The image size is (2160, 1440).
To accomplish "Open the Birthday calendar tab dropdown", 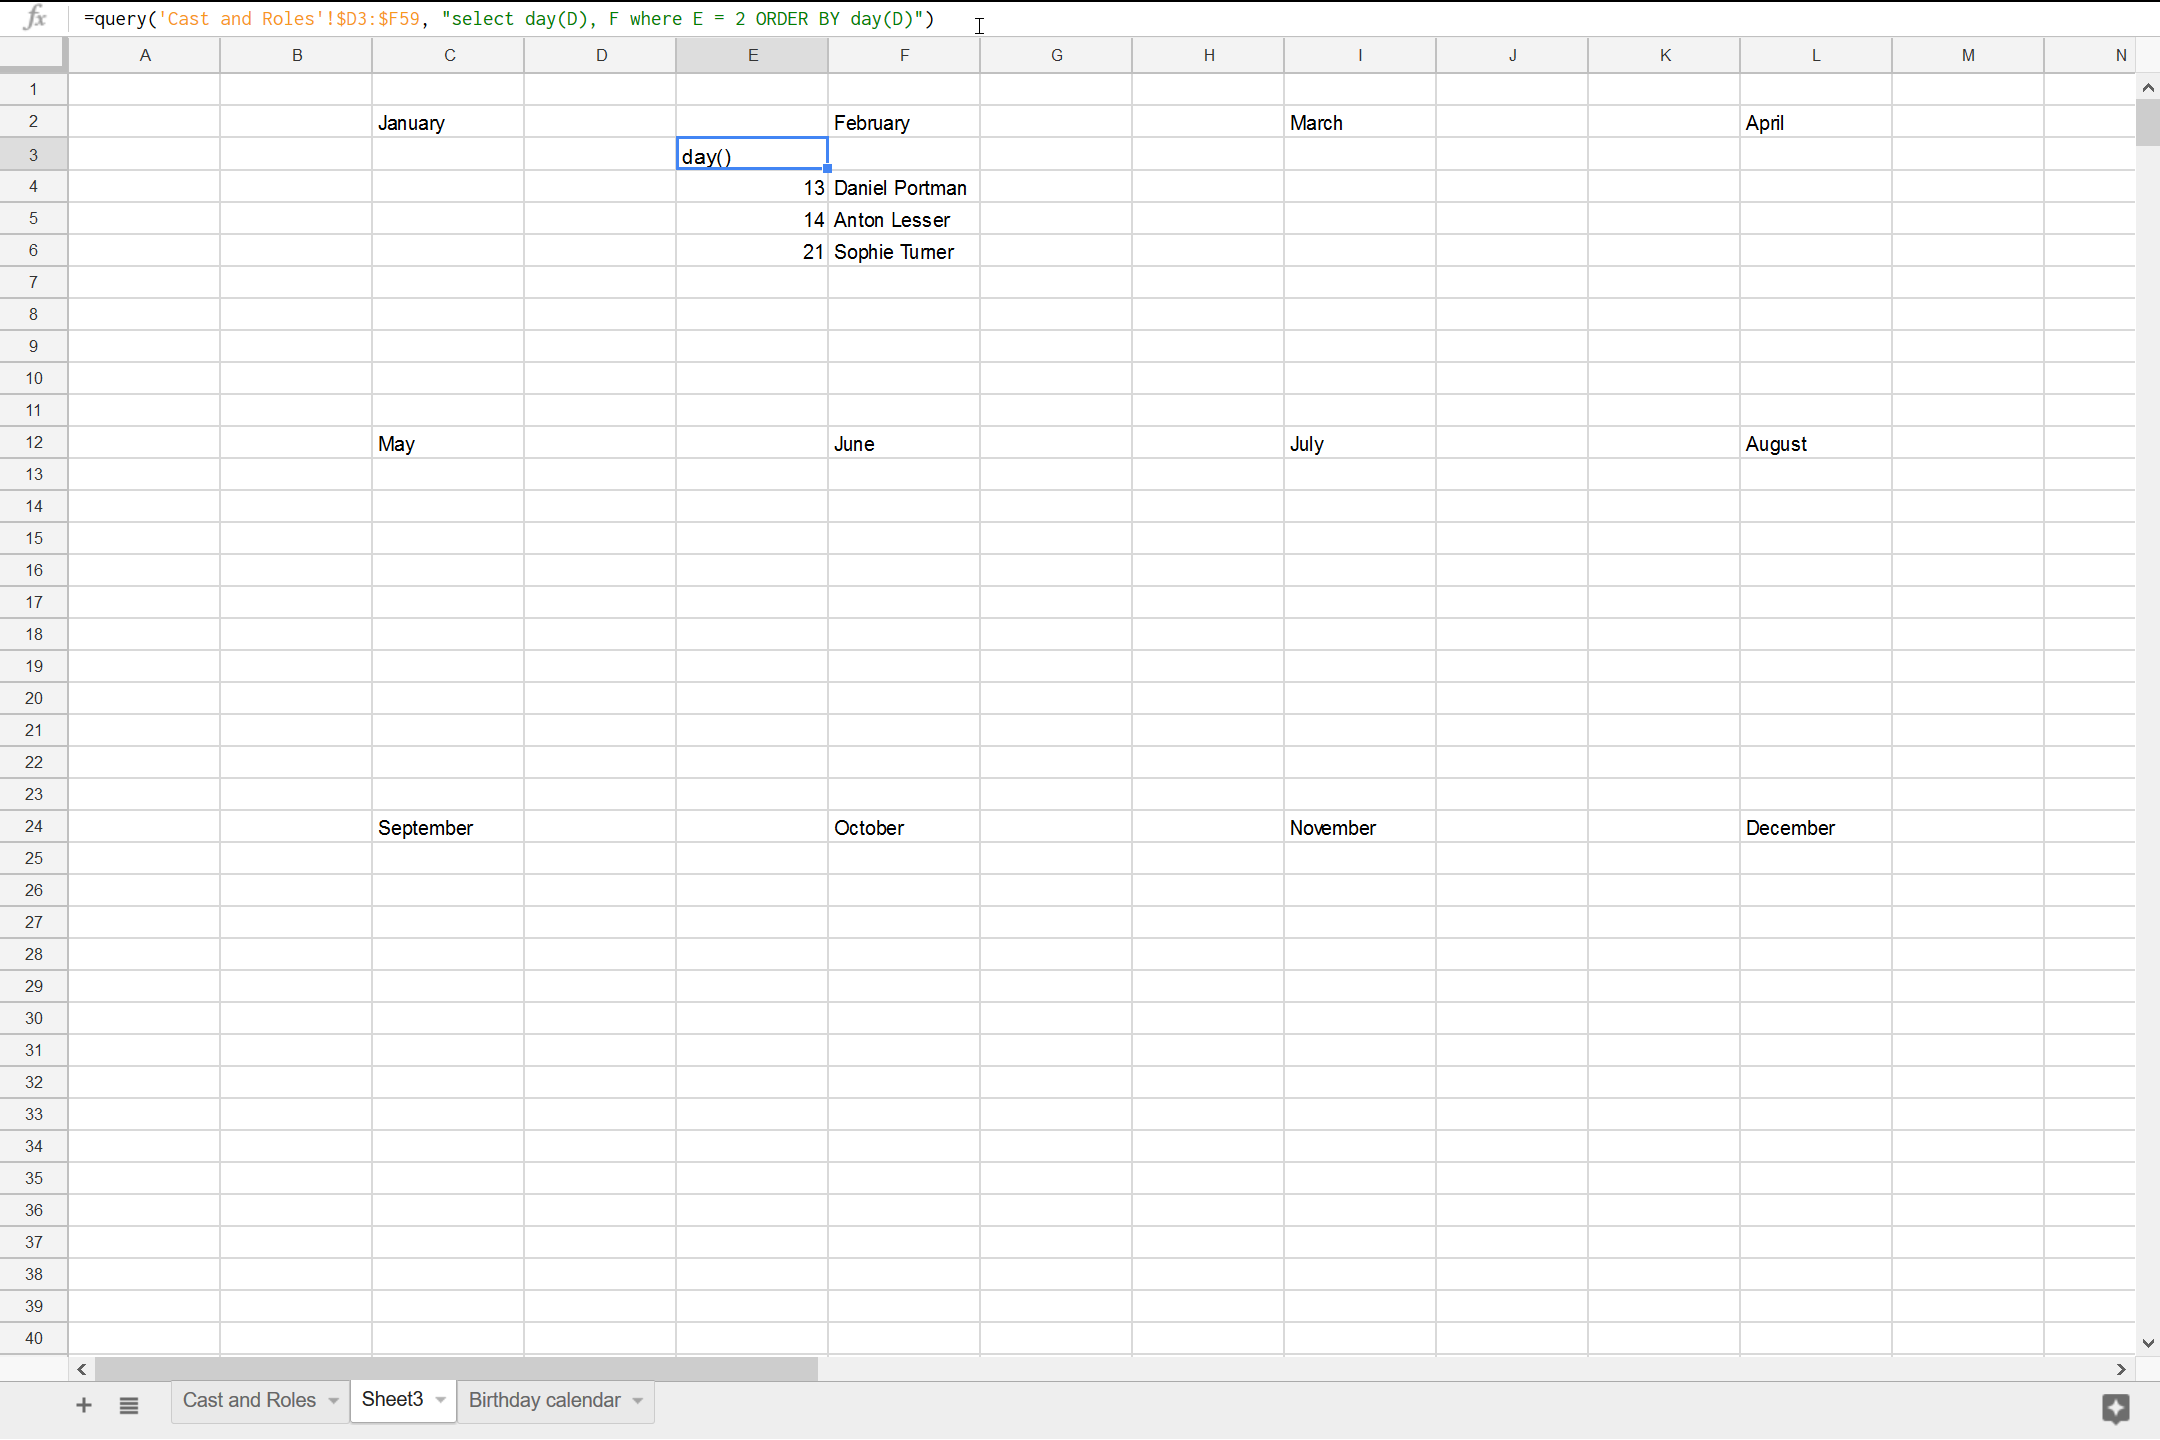I will tap(636, 1400).
